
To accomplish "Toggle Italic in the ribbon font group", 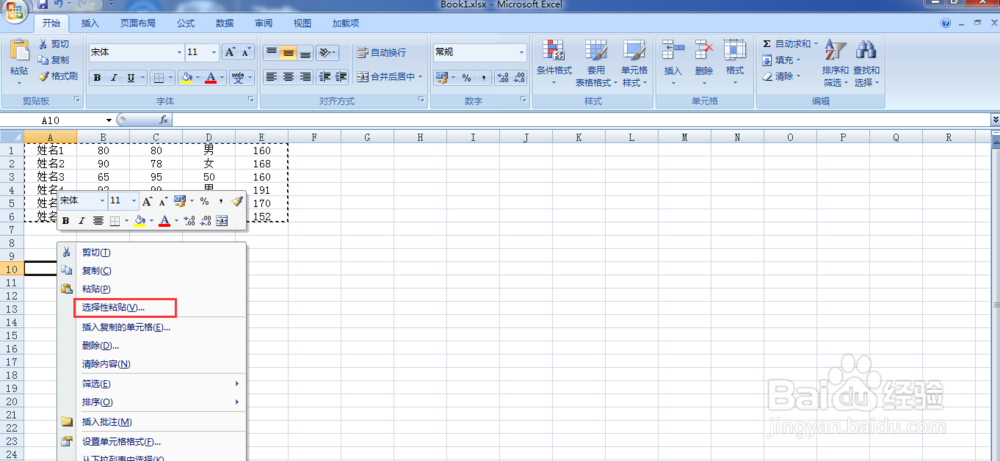I will [114, 78].
